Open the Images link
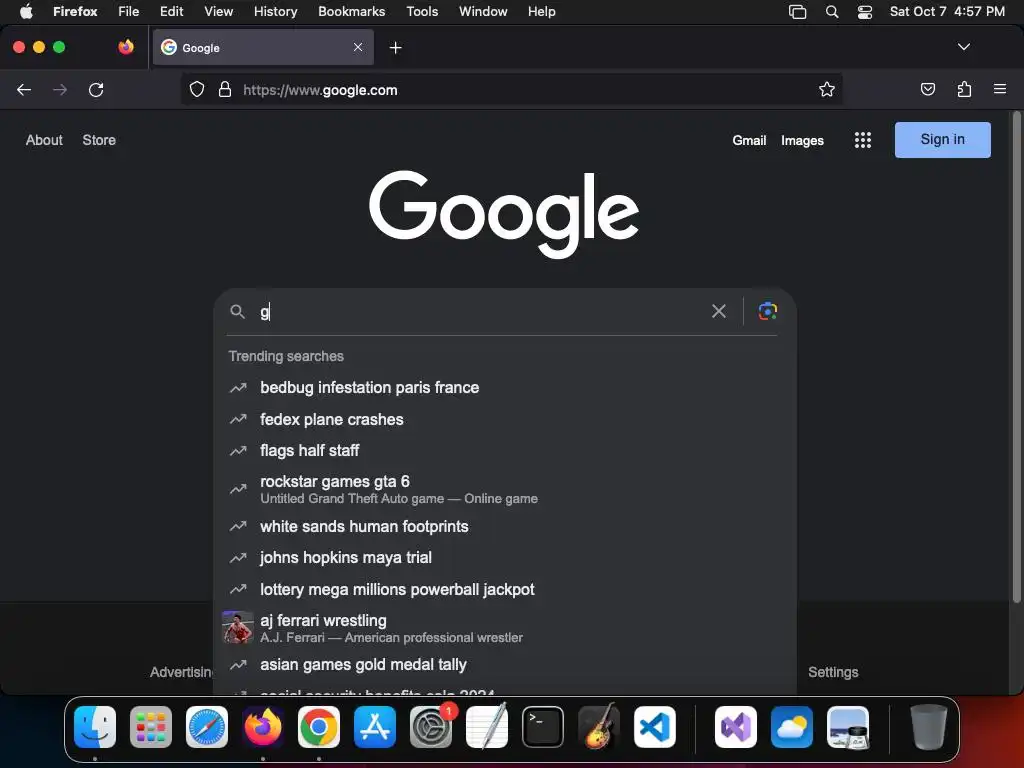Image resolution: width=1024 pixels, height=768 pixels. (802, 140)
